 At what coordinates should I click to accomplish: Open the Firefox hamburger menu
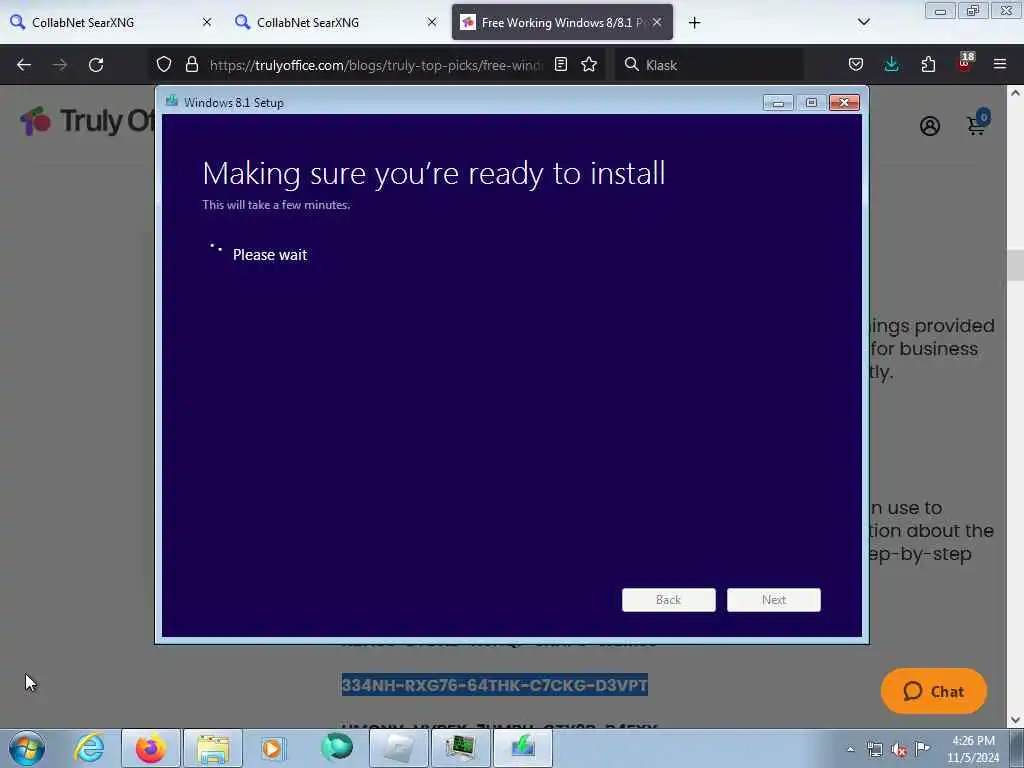click(x=1000, y=64)
